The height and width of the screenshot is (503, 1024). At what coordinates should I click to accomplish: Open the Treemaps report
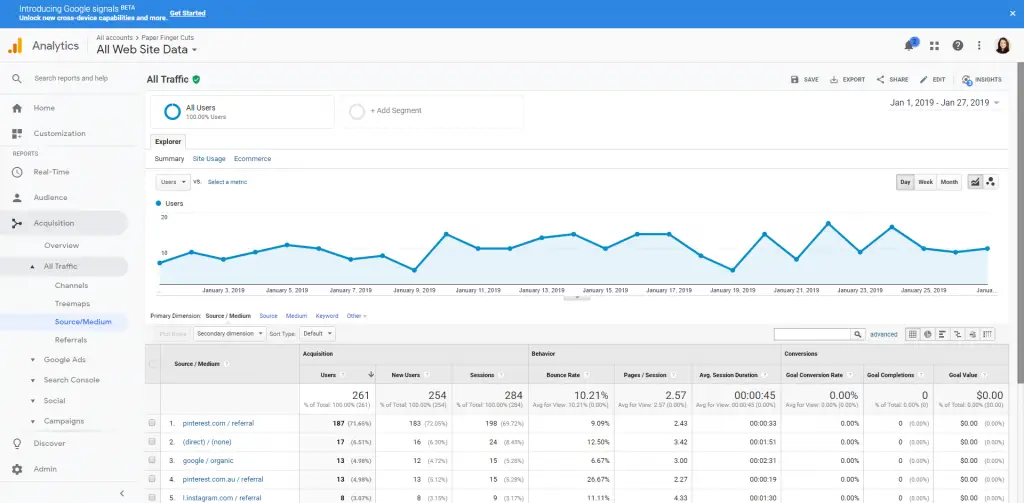pos(72,304)
